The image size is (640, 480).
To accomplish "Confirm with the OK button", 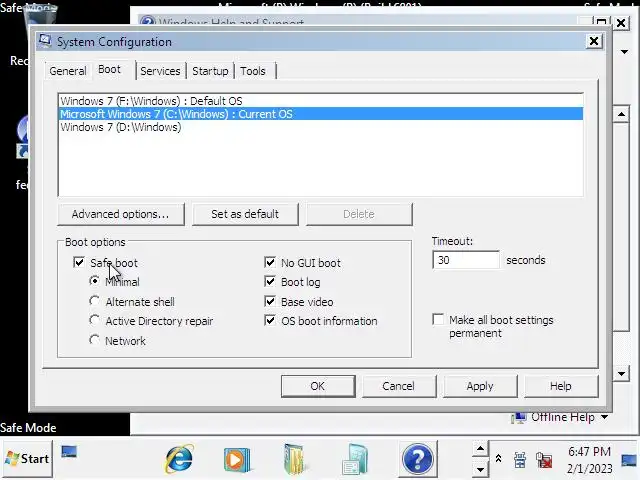I will 318,386.
